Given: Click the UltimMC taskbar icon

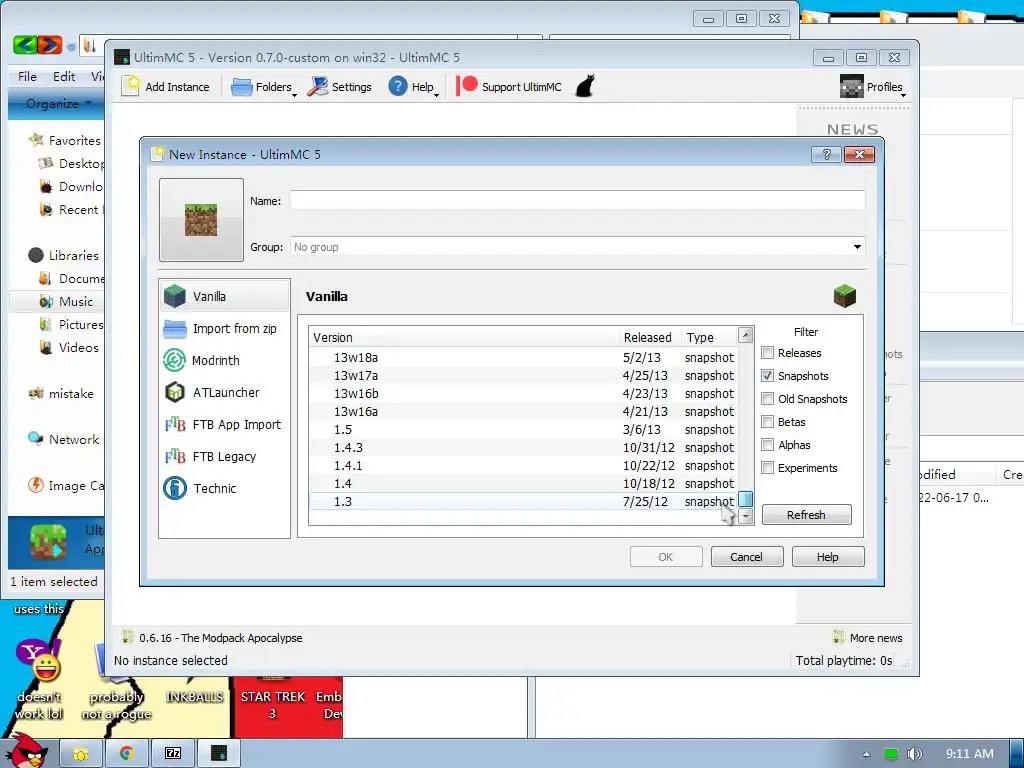Looking at the screenshot, I should [219, 754].
